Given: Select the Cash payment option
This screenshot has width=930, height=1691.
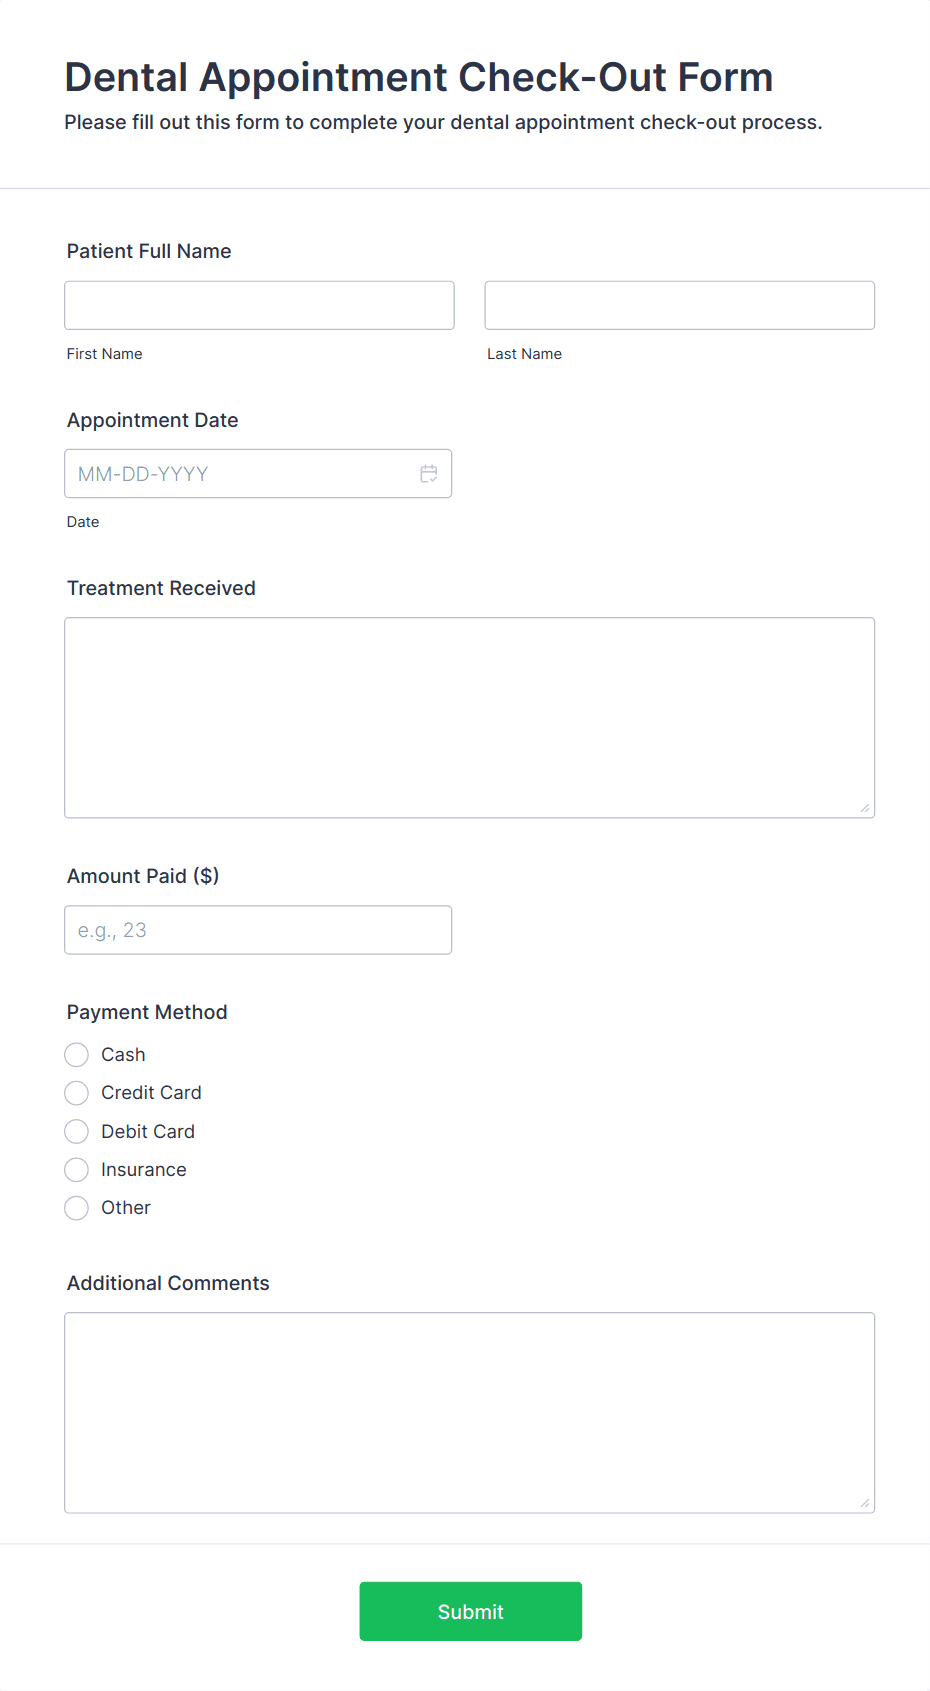Looking at the screenshot, I should point(76,1054).
